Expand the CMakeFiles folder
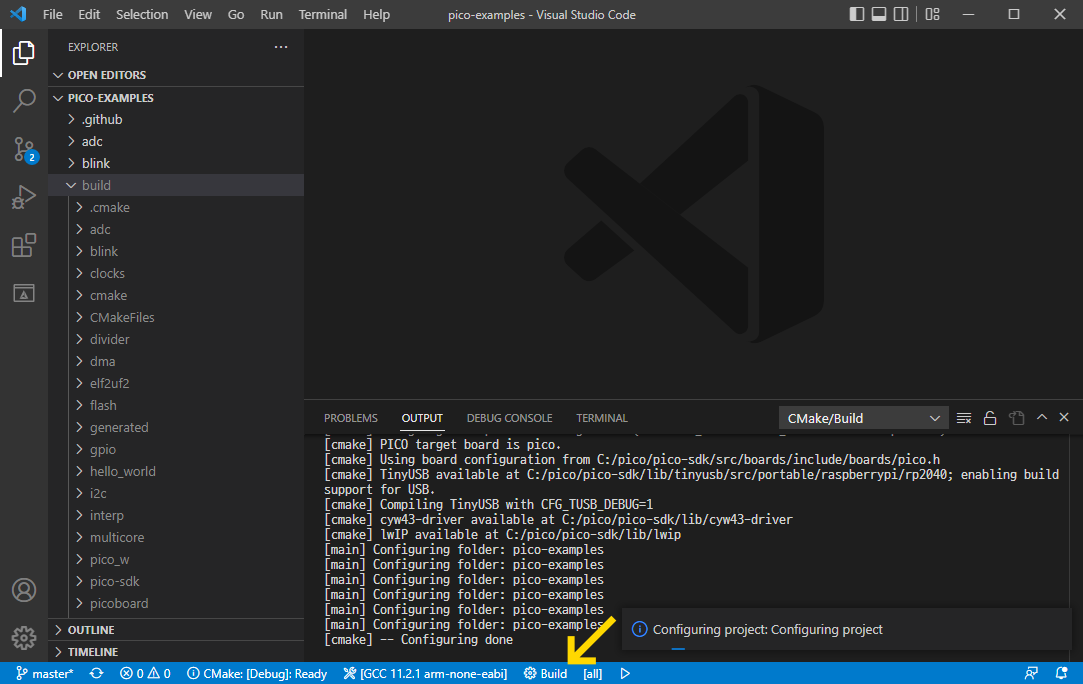1083x684 pixels. 176,317
